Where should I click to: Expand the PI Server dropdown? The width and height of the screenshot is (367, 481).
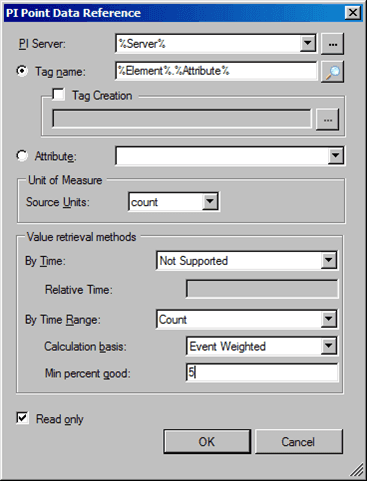click(x=308, y=43)
